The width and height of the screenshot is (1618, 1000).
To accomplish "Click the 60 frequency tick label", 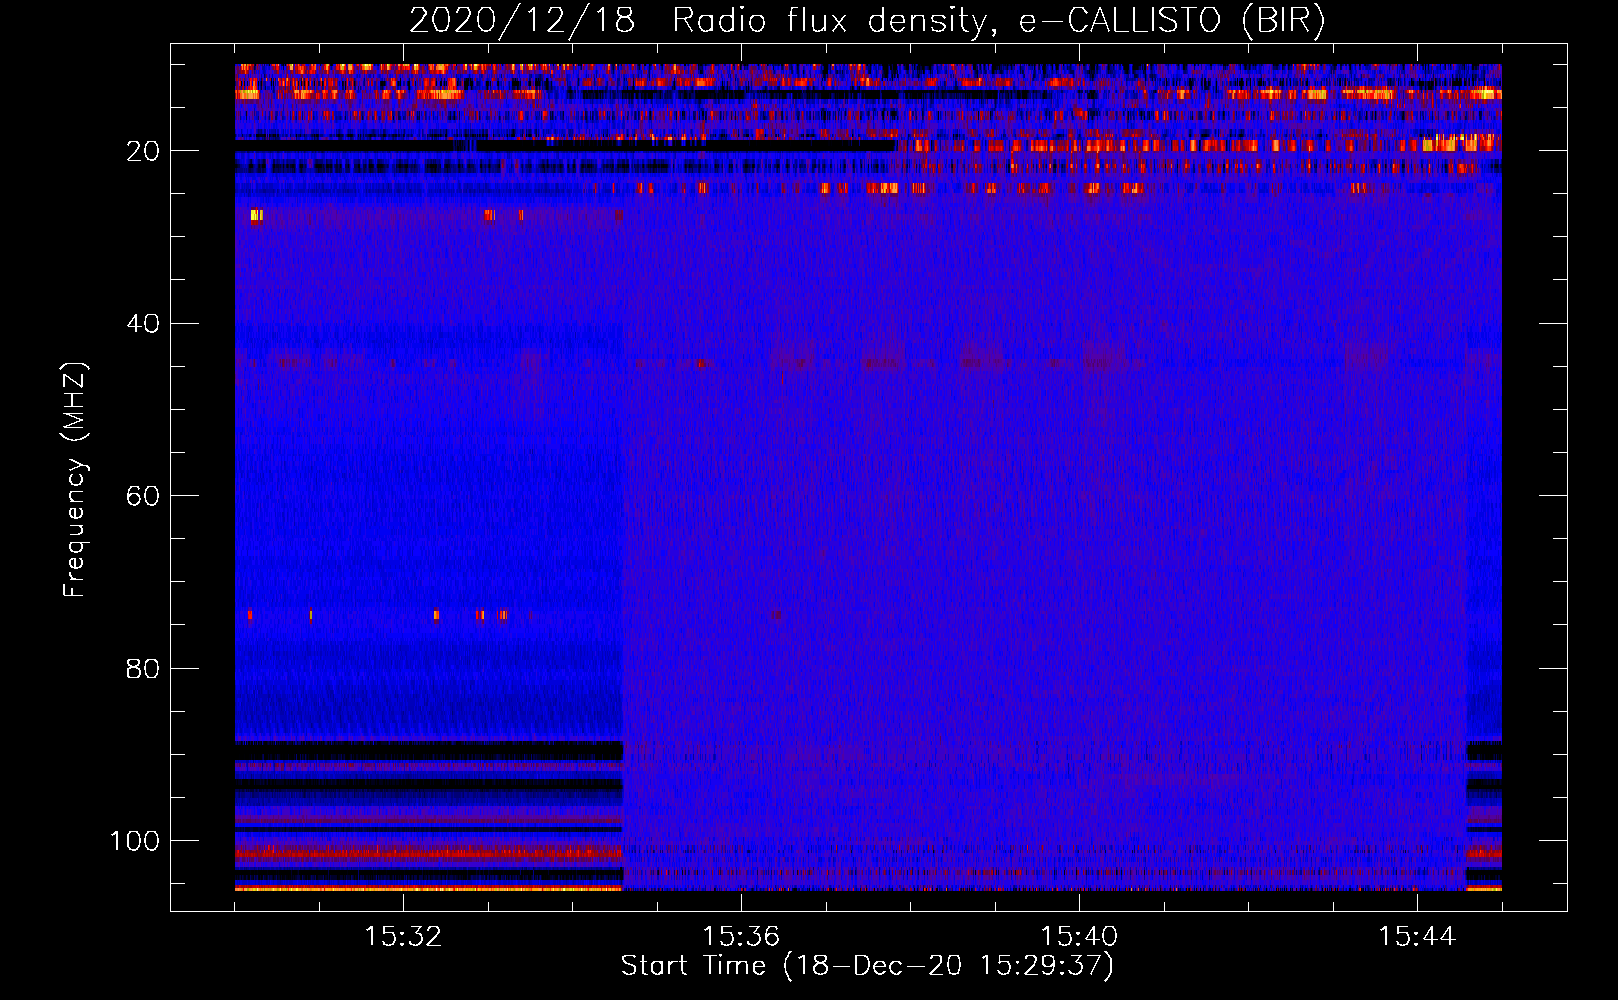I will coord(143,496).
